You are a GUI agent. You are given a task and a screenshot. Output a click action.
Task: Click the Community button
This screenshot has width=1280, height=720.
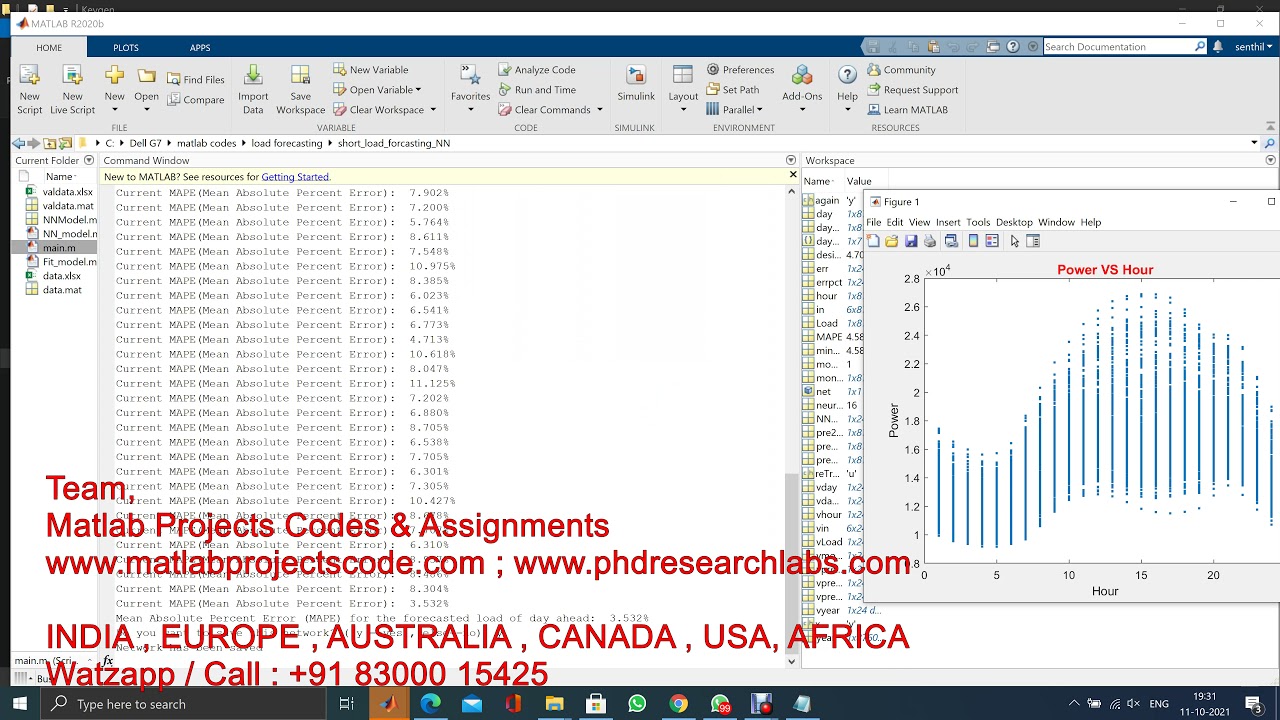pos(901,70)
